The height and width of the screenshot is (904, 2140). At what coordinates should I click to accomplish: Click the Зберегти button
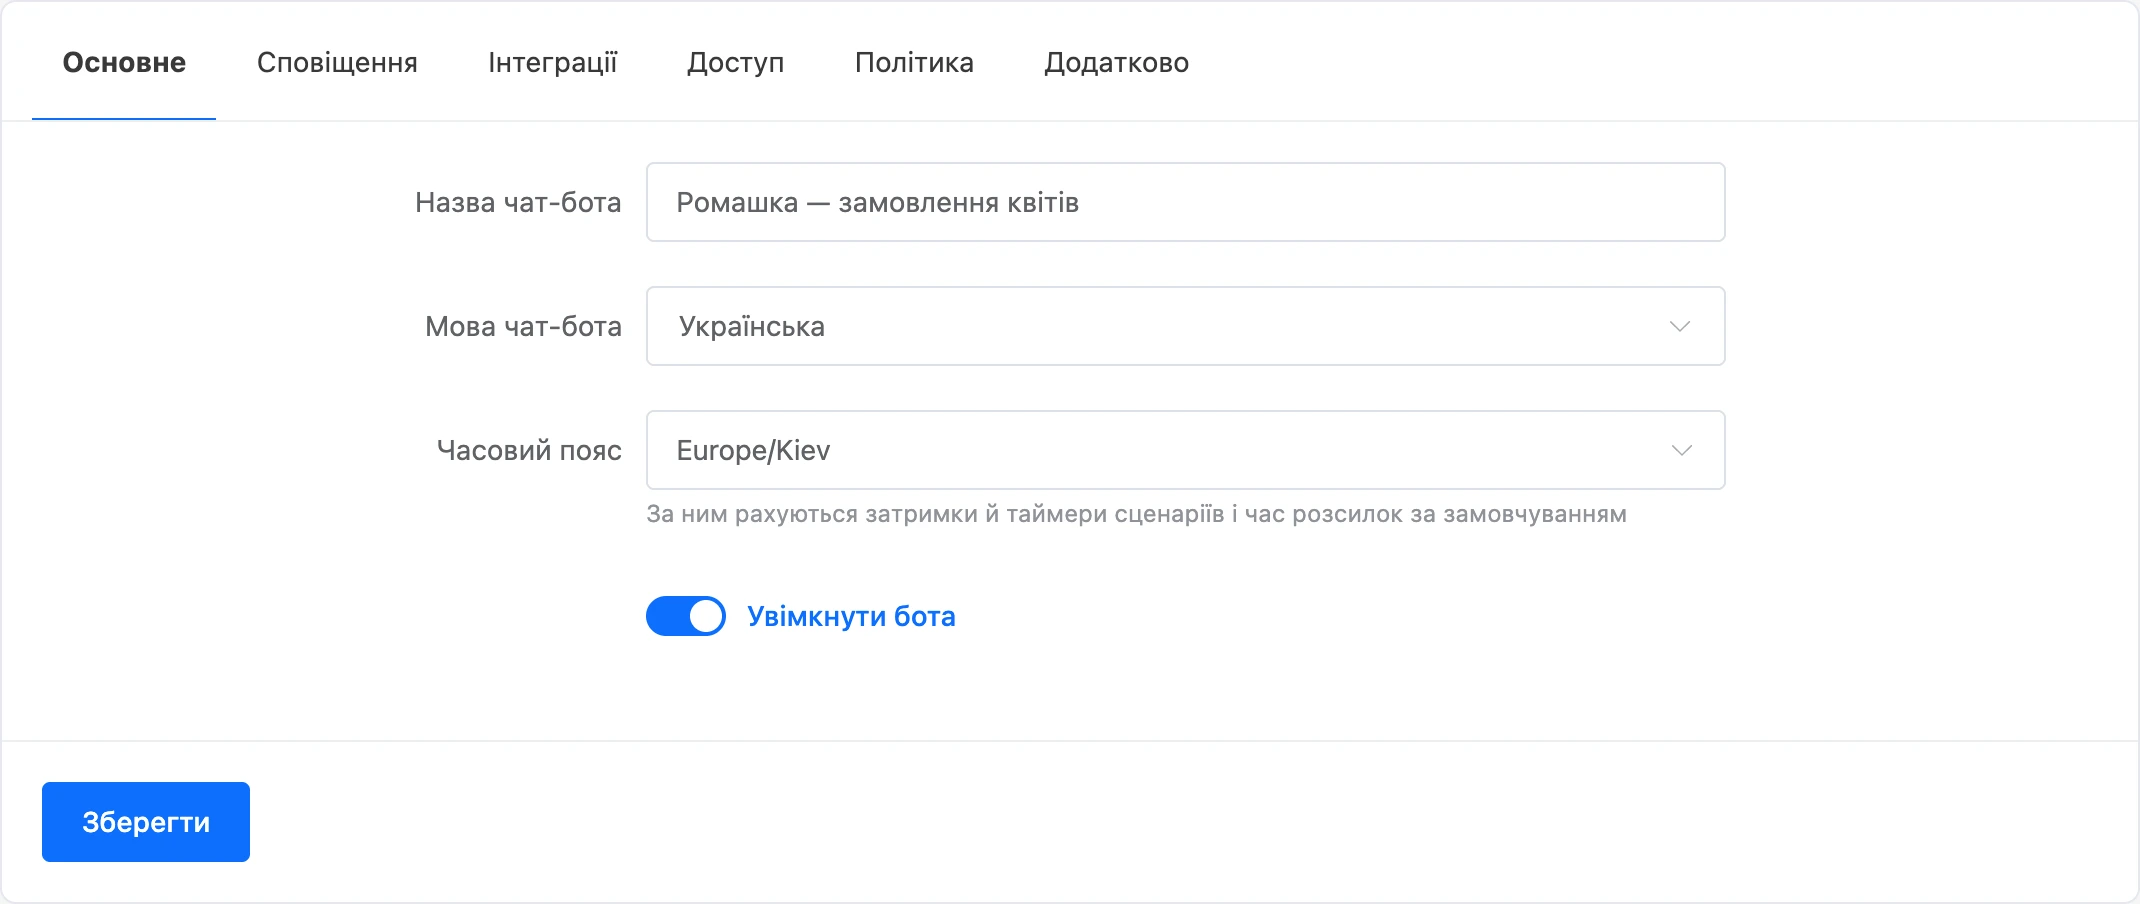[x=146, y=822]
